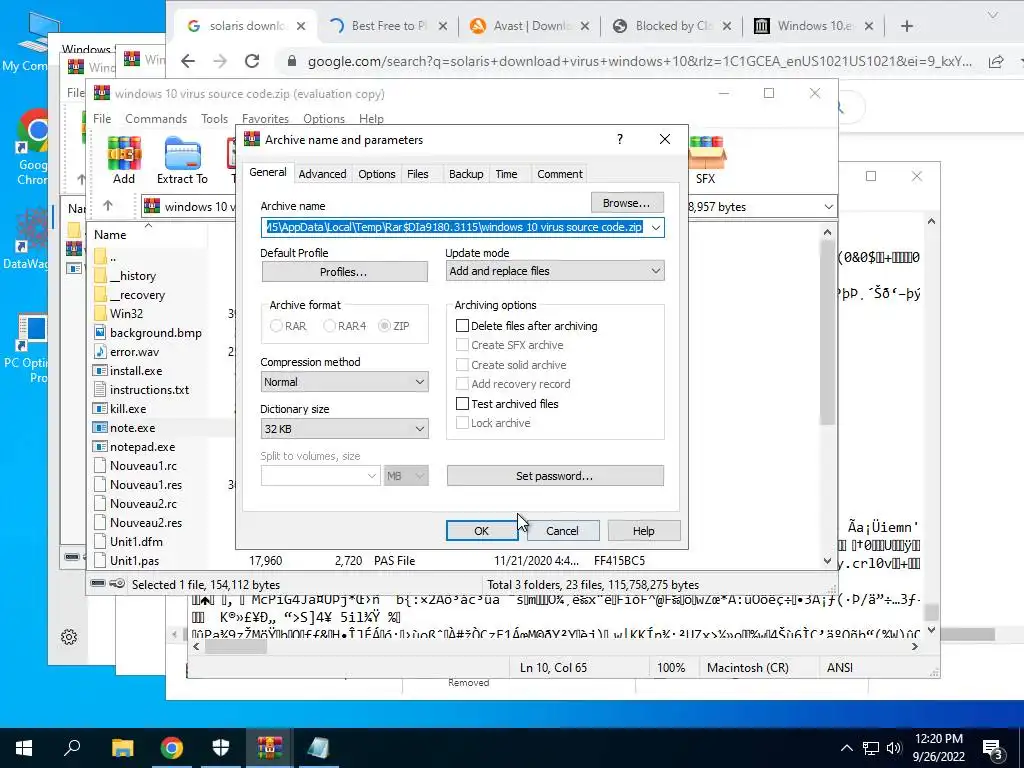Click the dialog question mark help icon
Viewport: 1024px width, 768px height.
pyautogui.click(x=619, y=139)
